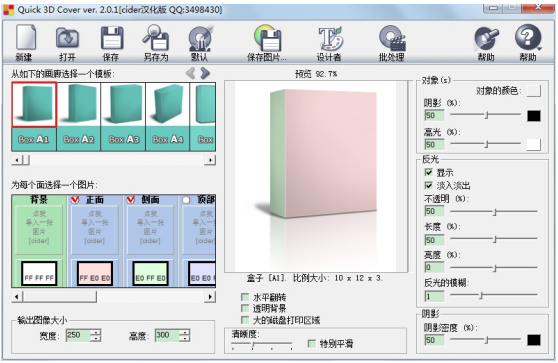Click the 默认 (Default) toolbar icon
Image resolution: width=558 pixels, height=363 pixels.
[200, 38]
